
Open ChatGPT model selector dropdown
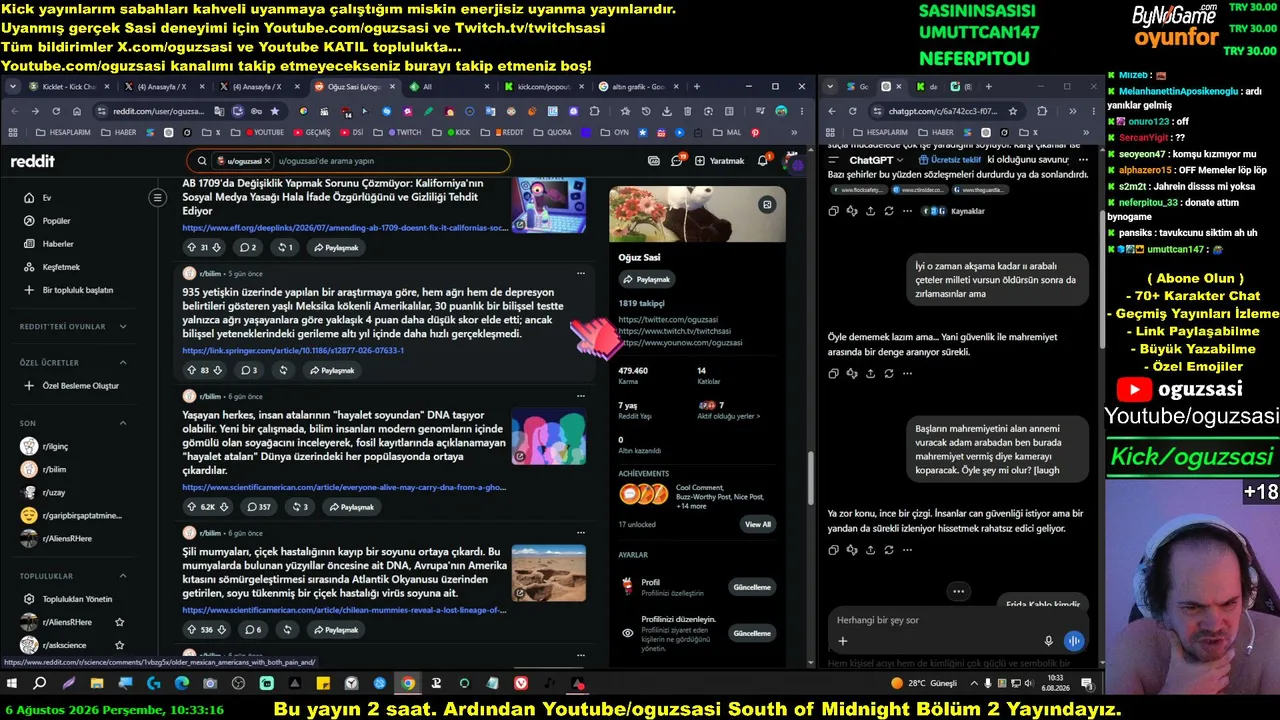pyautogui.click(x=876, y=160)
